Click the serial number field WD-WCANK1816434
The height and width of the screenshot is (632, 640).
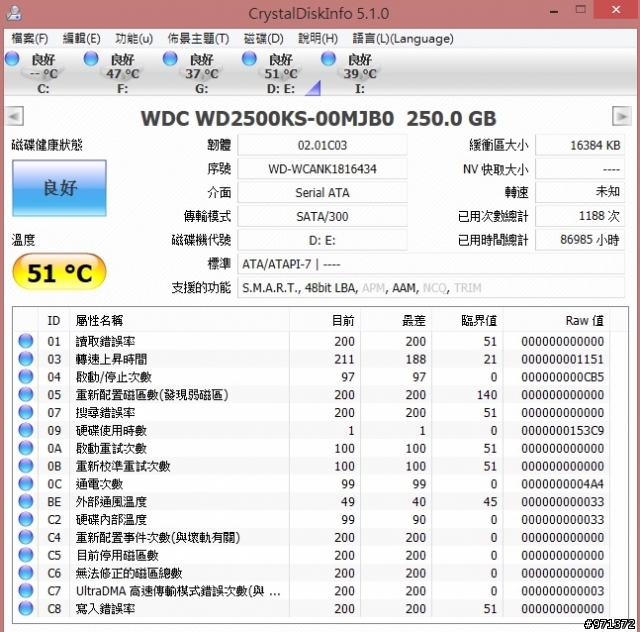click(x=322, y=169)
